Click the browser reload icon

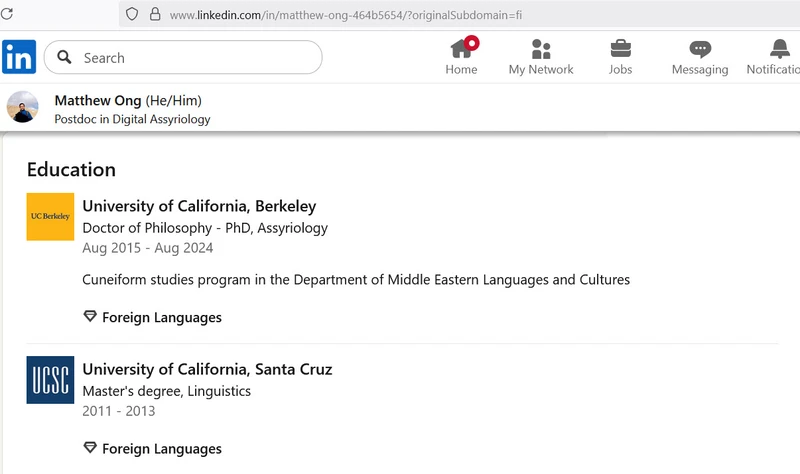(x=8, y=14)
